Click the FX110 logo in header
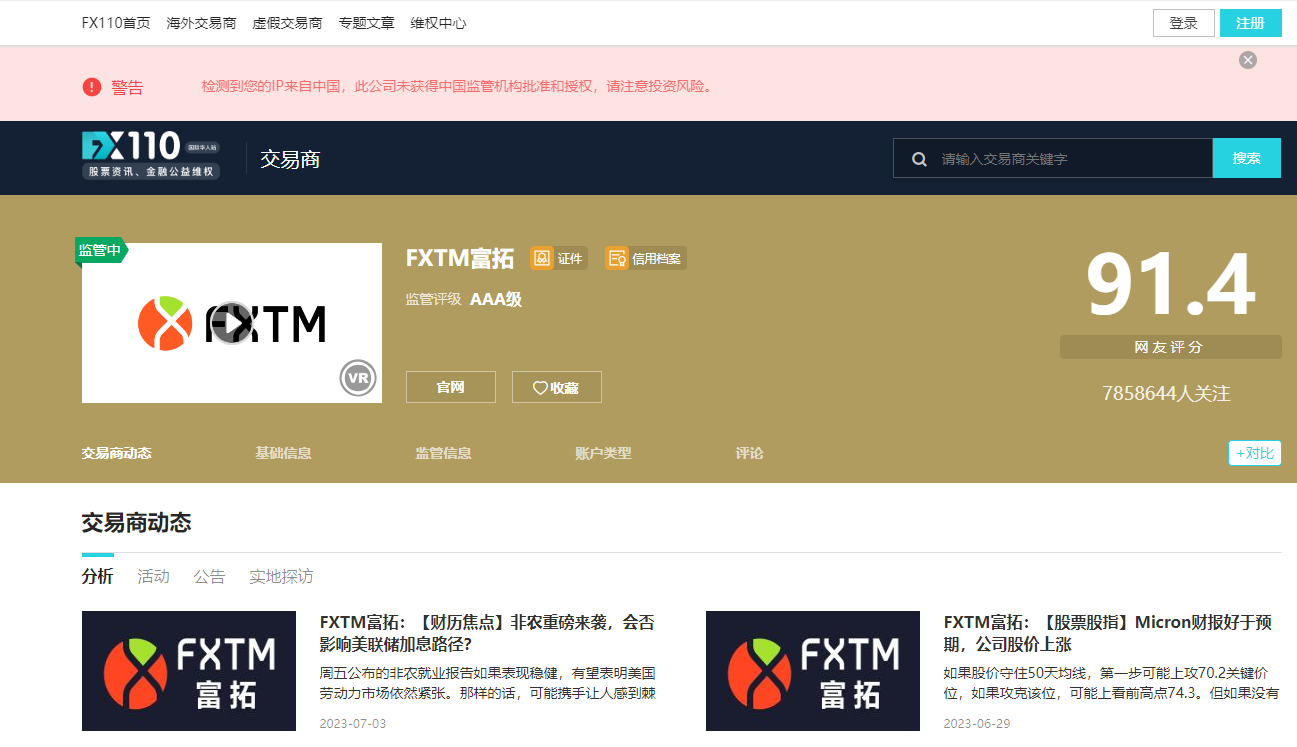 151,155
